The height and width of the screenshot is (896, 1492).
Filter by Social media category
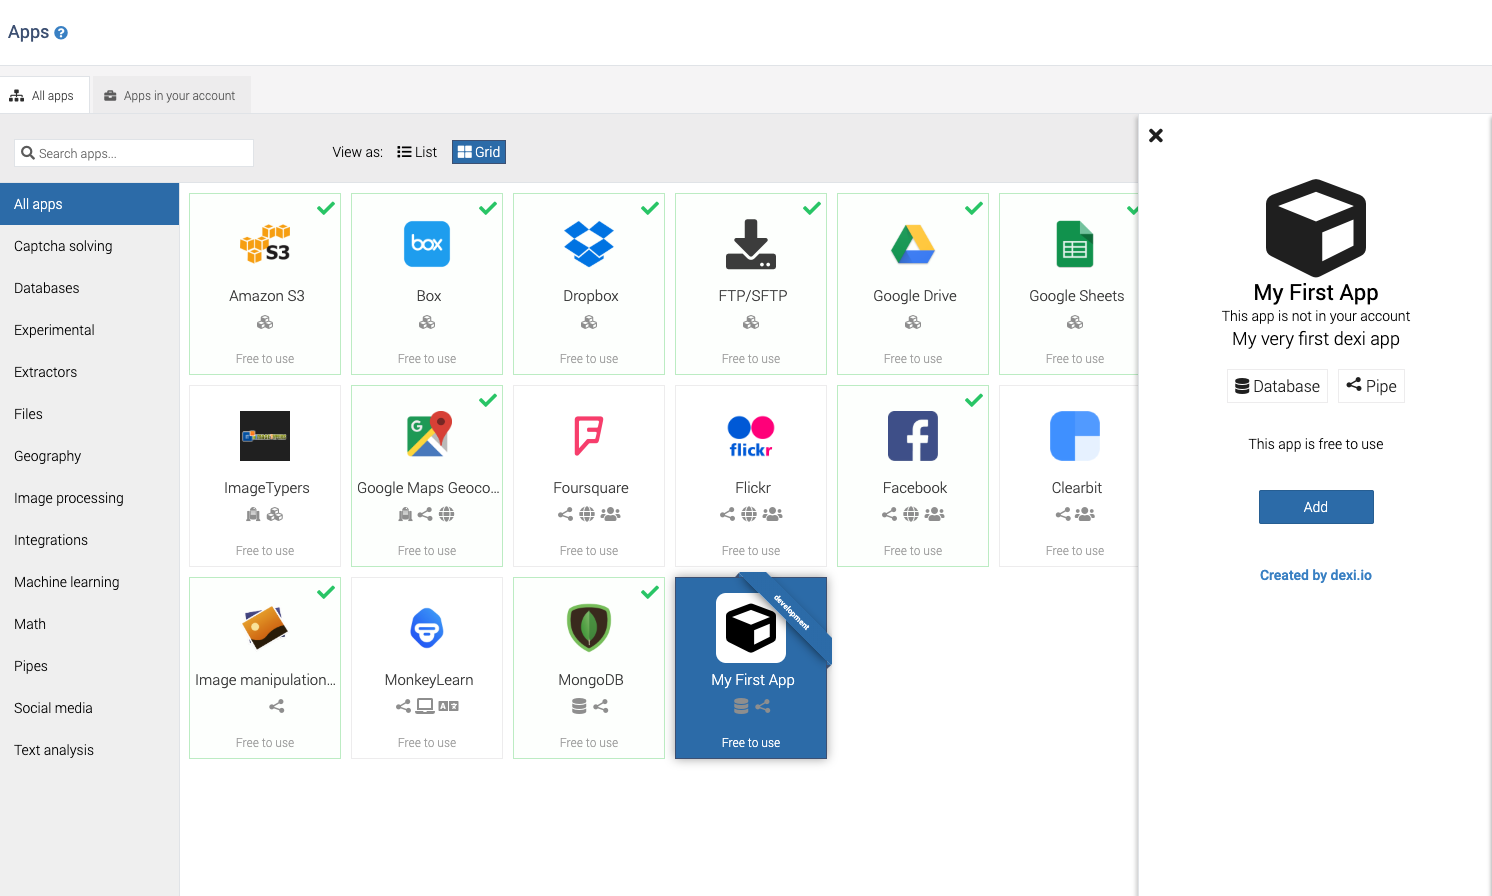point(90,708)
